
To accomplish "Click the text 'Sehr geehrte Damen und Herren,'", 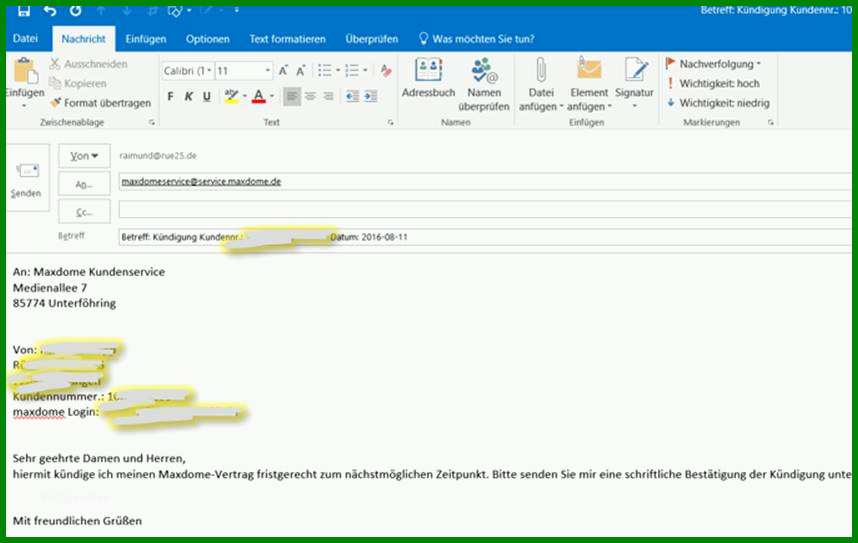I will click(x=99, y=458).
